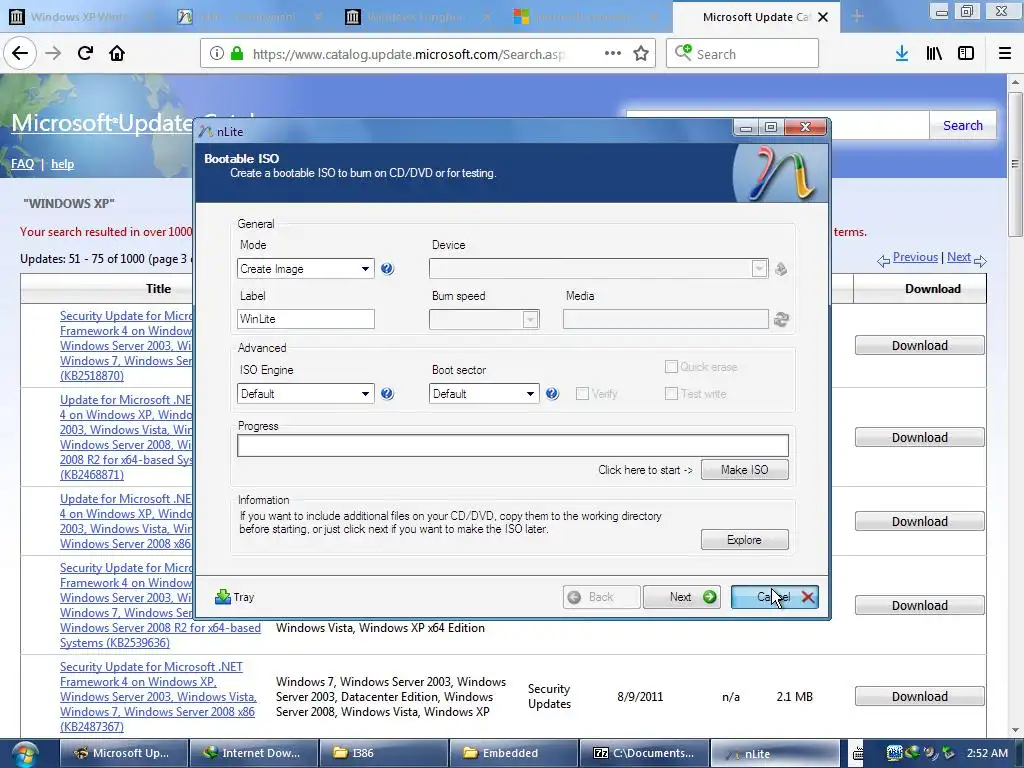Open C:\Documents... 7-Zip taskbar item

click(x=643, y=753)
